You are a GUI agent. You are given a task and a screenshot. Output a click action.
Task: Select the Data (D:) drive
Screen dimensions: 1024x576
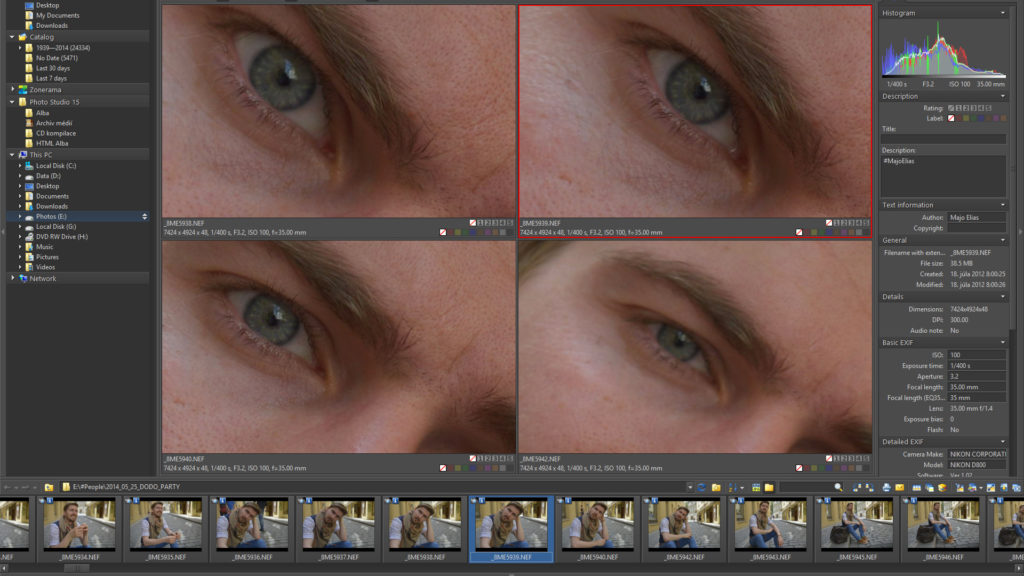tap(48, 176)
